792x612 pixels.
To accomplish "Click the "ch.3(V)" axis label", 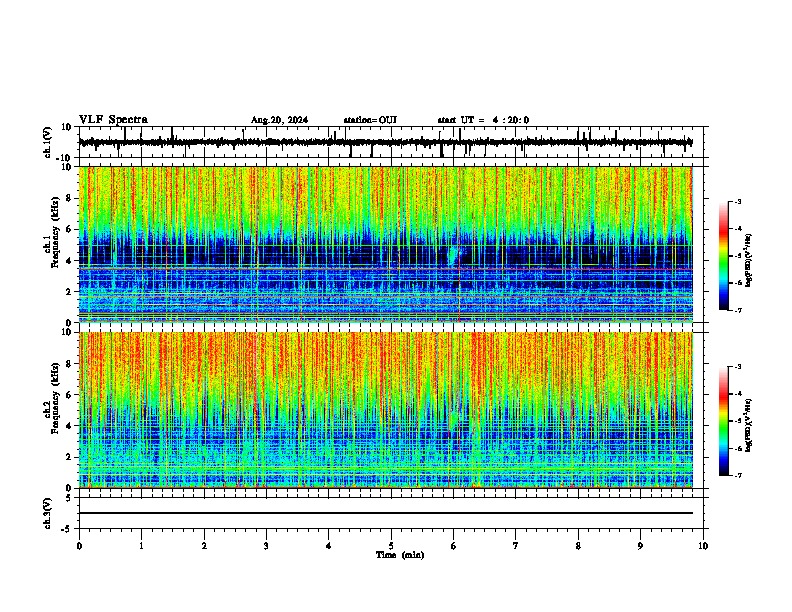I will (48, 513).
